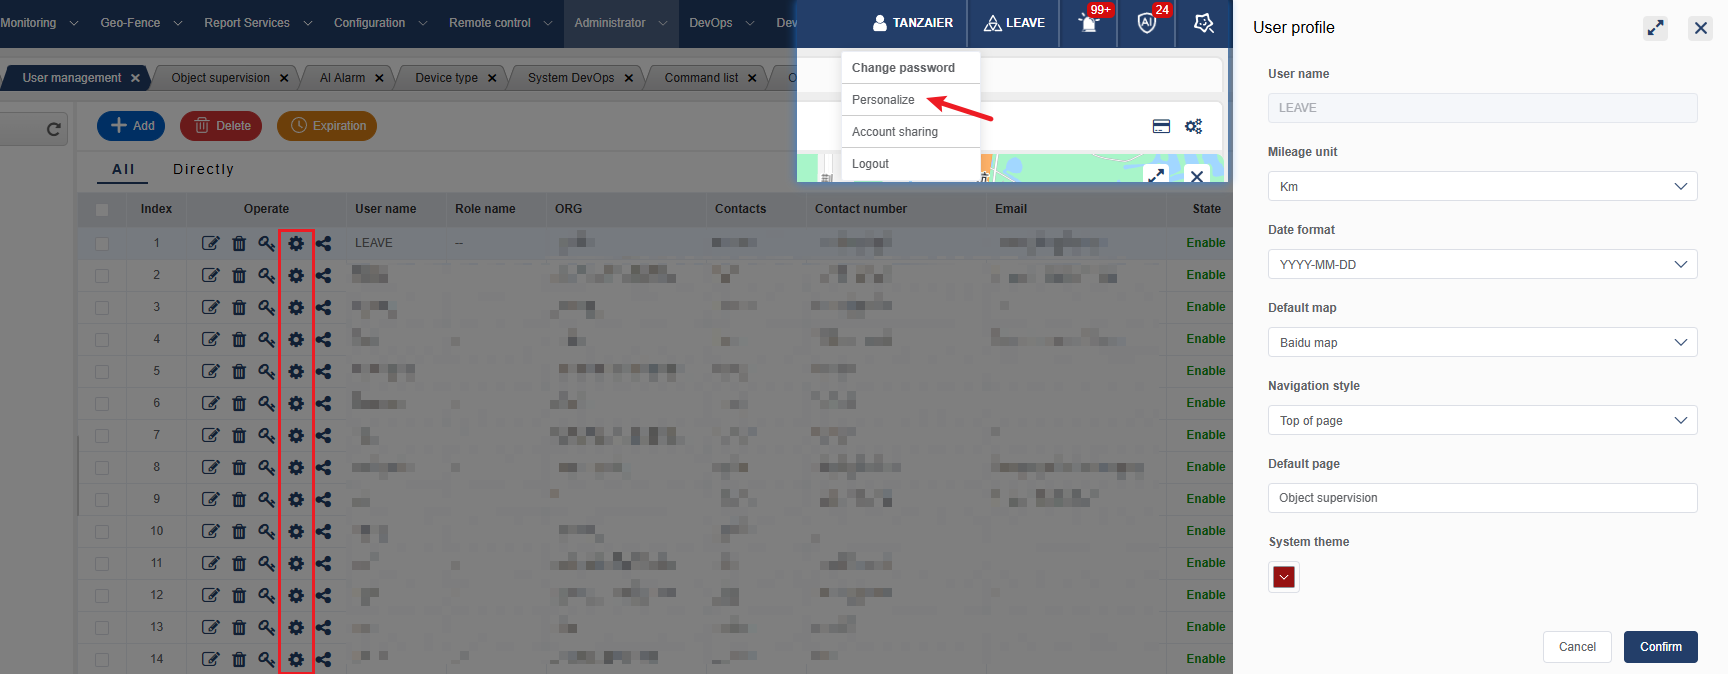This screenshot has height=674, width=1728.
Task: Click the edit icon in row 1
Action: coord(210,243)
